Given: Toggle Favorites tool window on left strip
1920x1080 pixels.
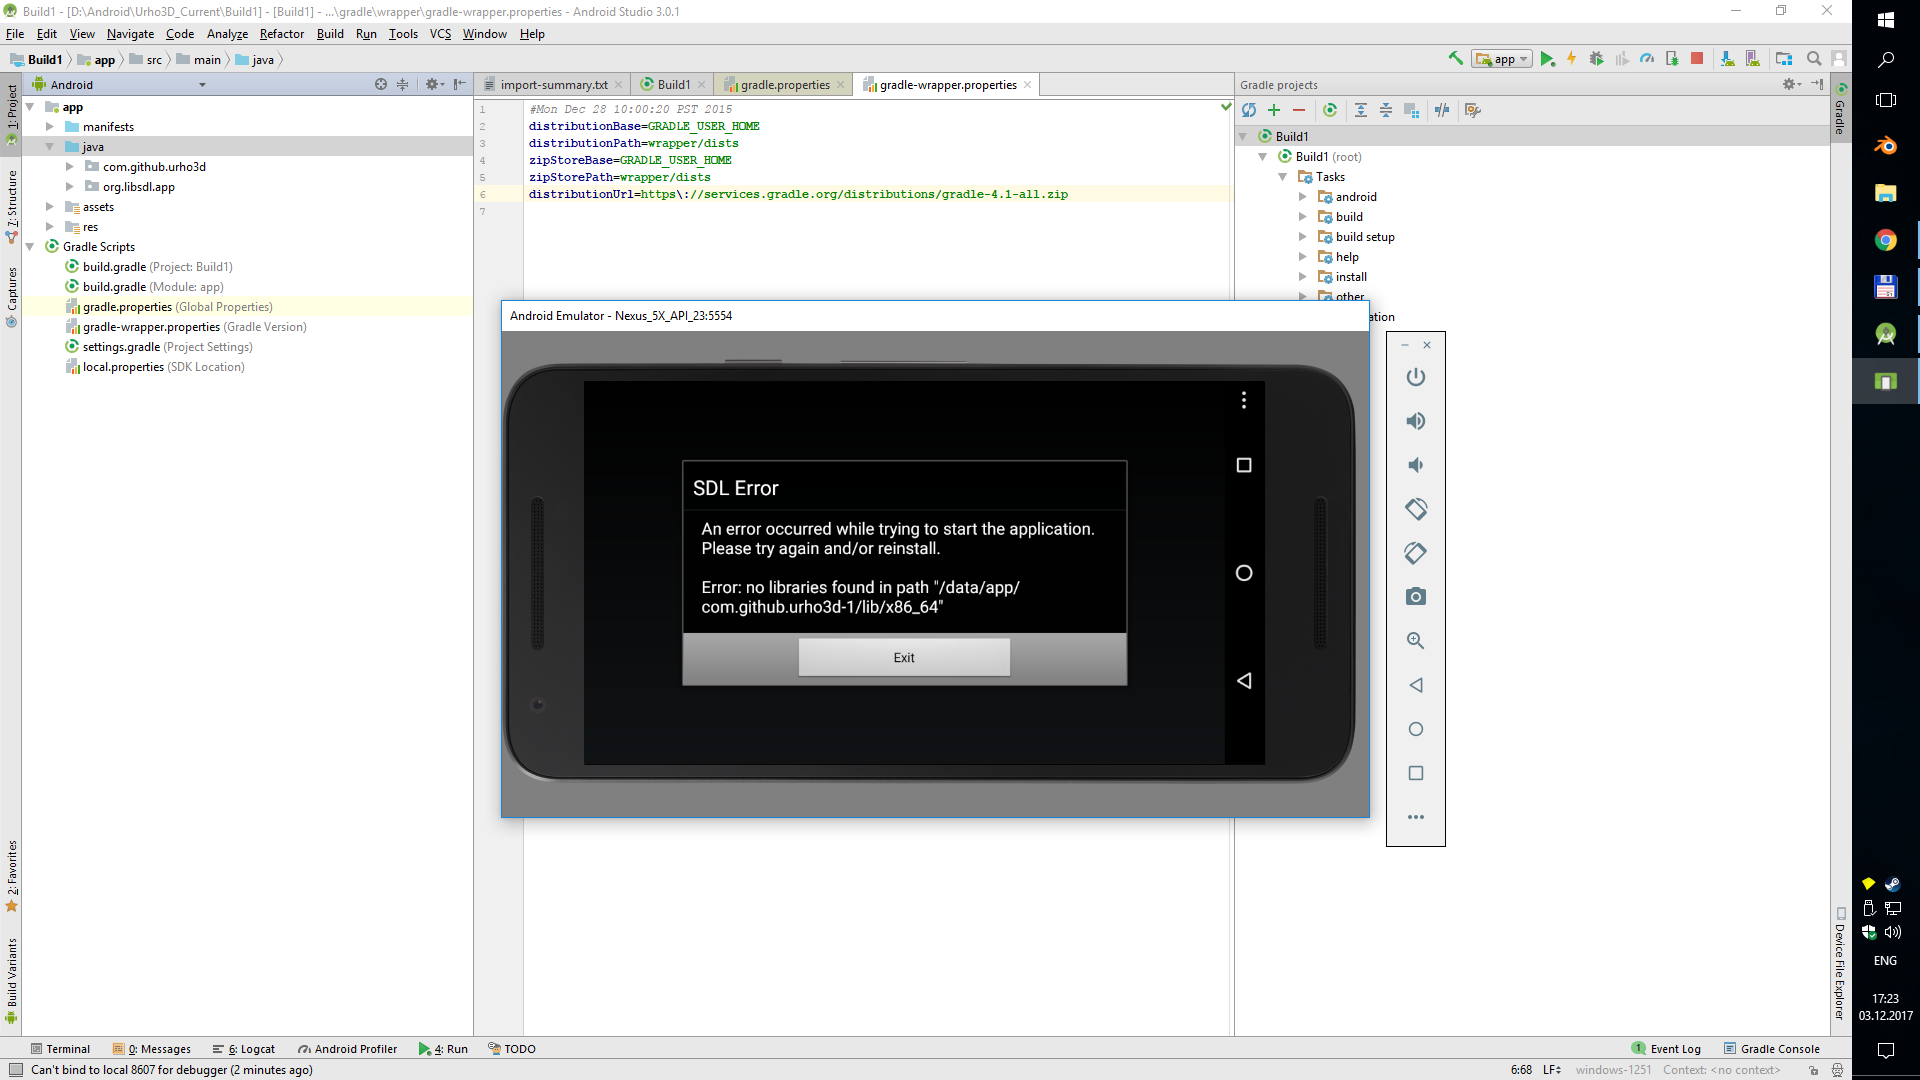Looking at the screenshot, I should tap(12, 876).
